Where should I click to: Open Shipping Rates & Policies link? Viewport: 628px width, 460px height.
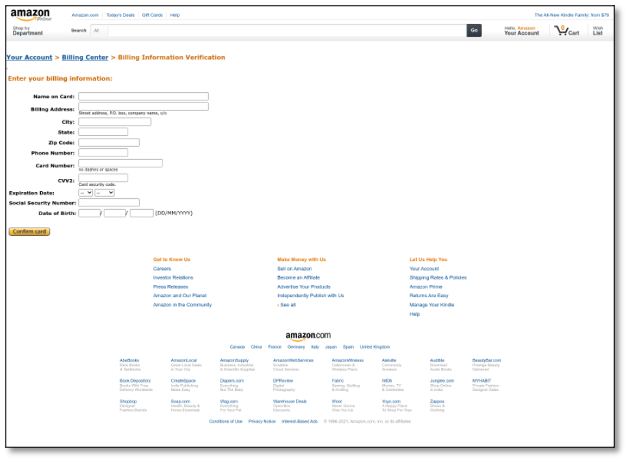tap(438, 277)
